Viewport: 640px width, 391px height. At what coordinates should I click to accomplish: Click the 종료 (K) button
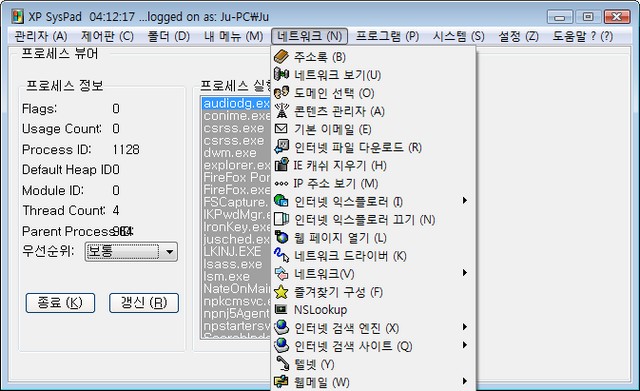coord(60,303)
